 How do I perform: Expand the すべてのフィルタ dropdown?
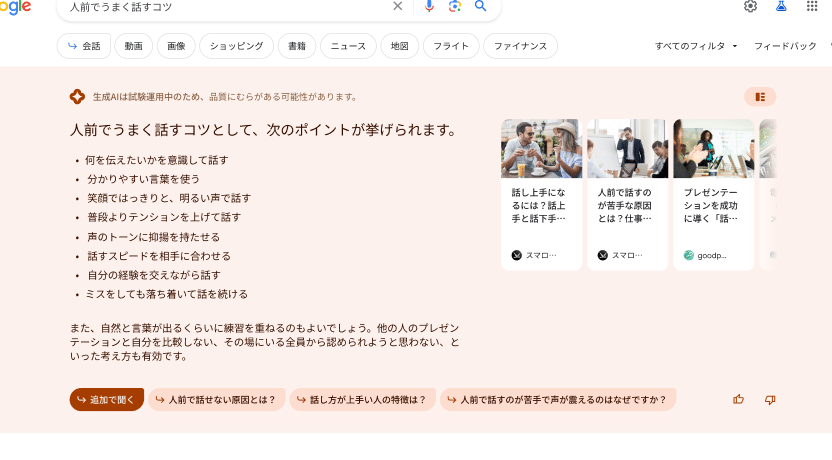click(x=696, y=46)
